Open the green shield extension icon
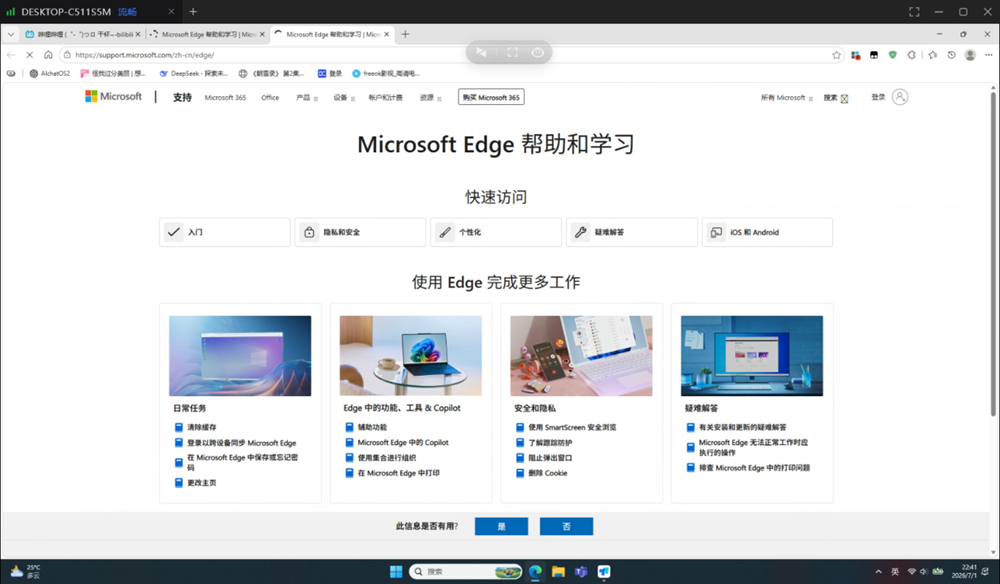Screen dimensions: 1000x584 (892, 55)
